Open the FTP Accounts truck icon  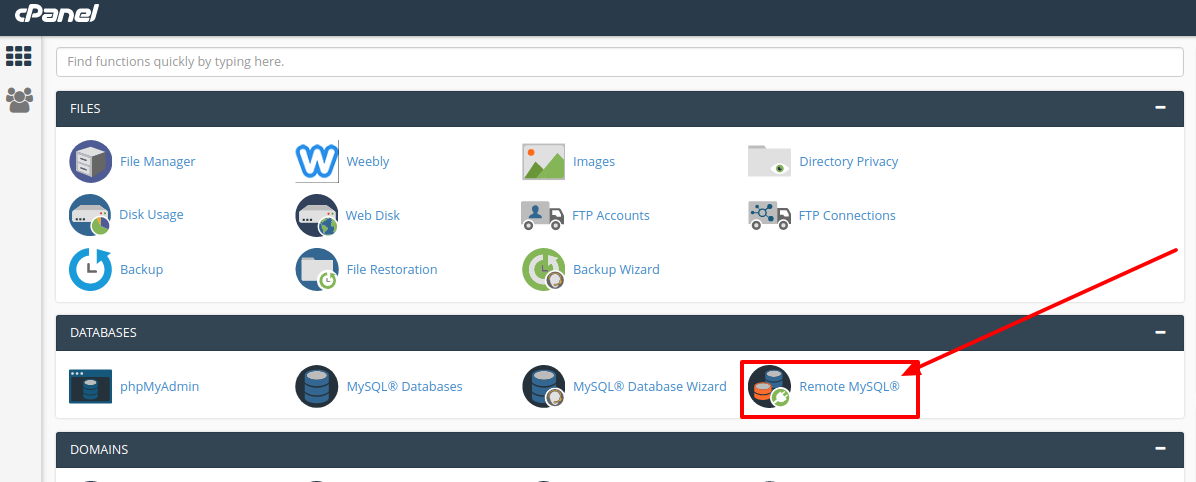(542, 215)
